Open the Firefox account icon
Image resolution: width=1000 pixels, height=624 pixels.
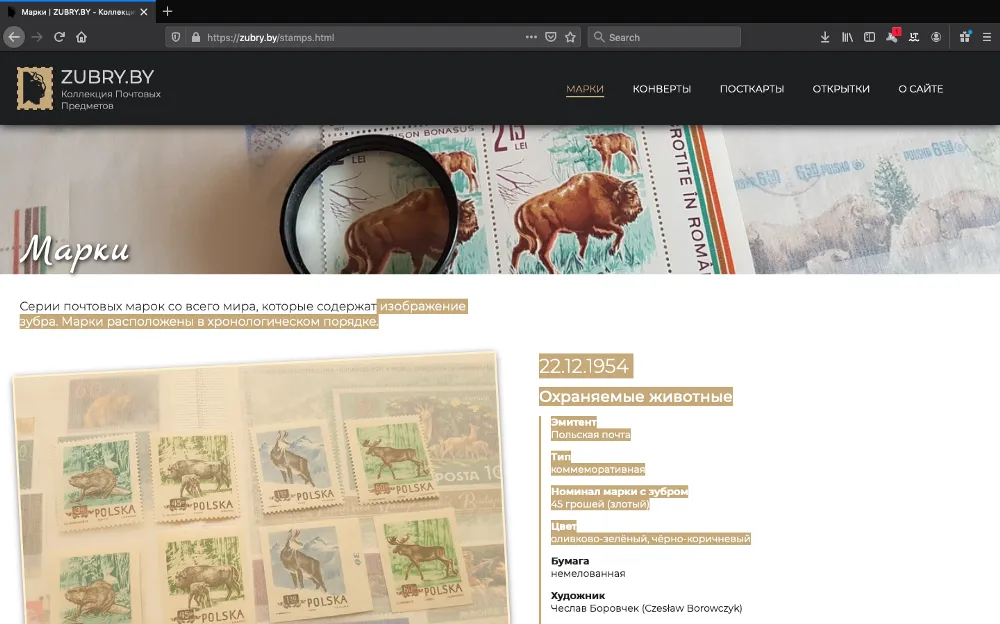click(936, 37)
